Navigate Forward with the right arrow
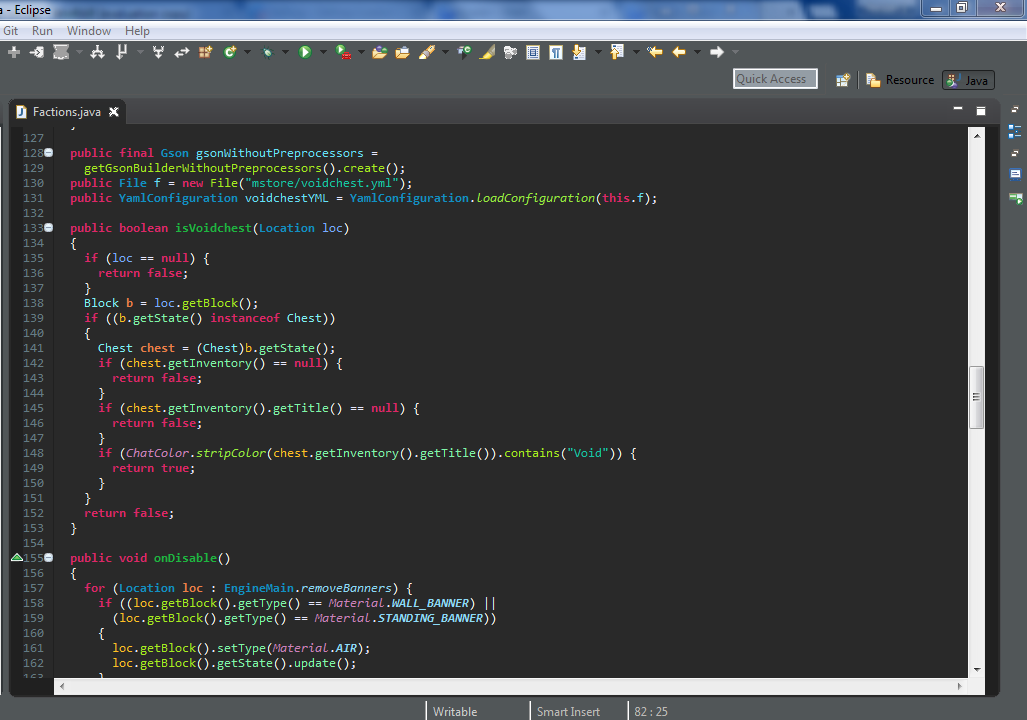 (717, 52)
